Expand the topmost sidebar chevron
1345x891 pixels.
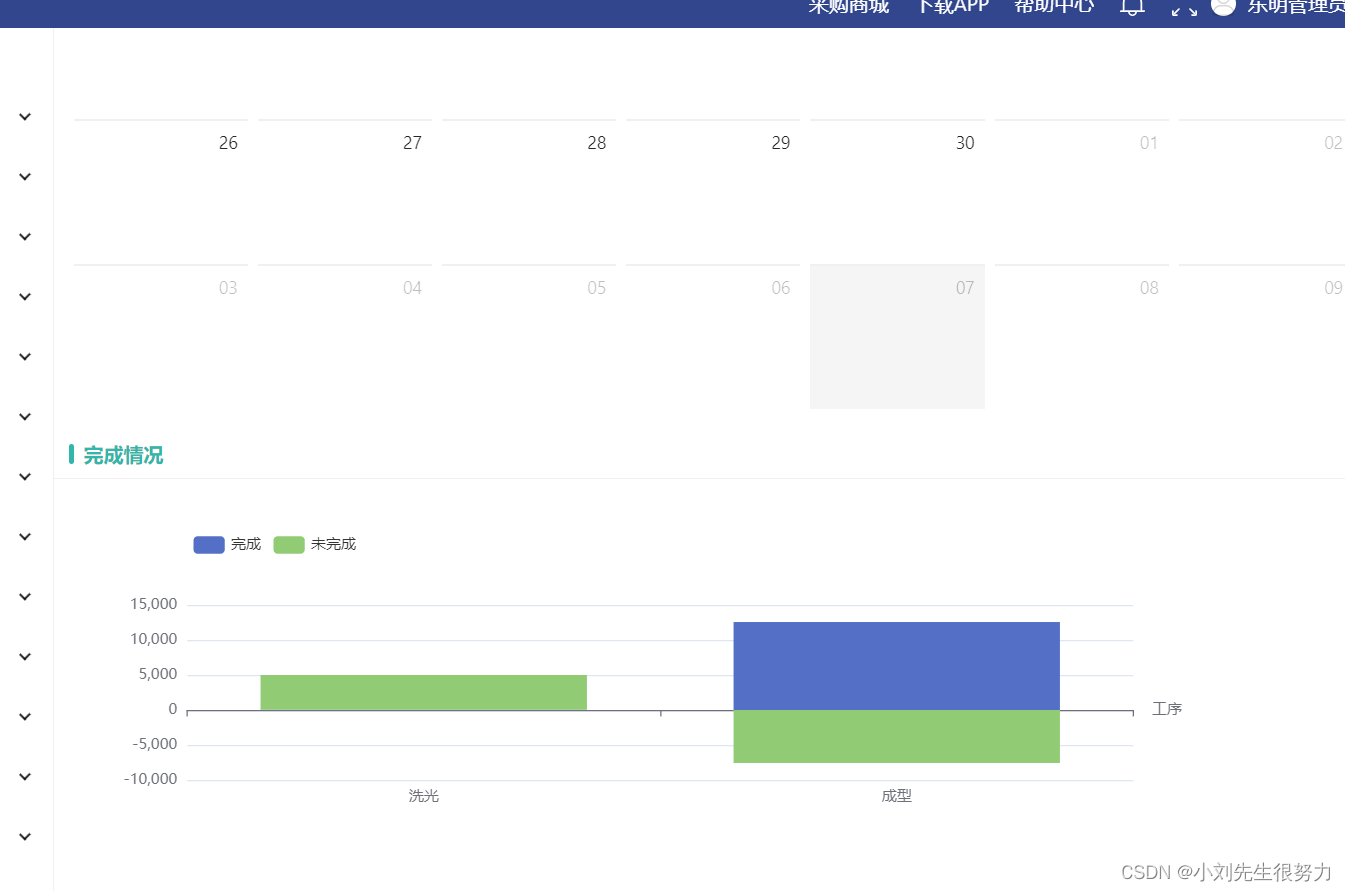coord(25,117)
